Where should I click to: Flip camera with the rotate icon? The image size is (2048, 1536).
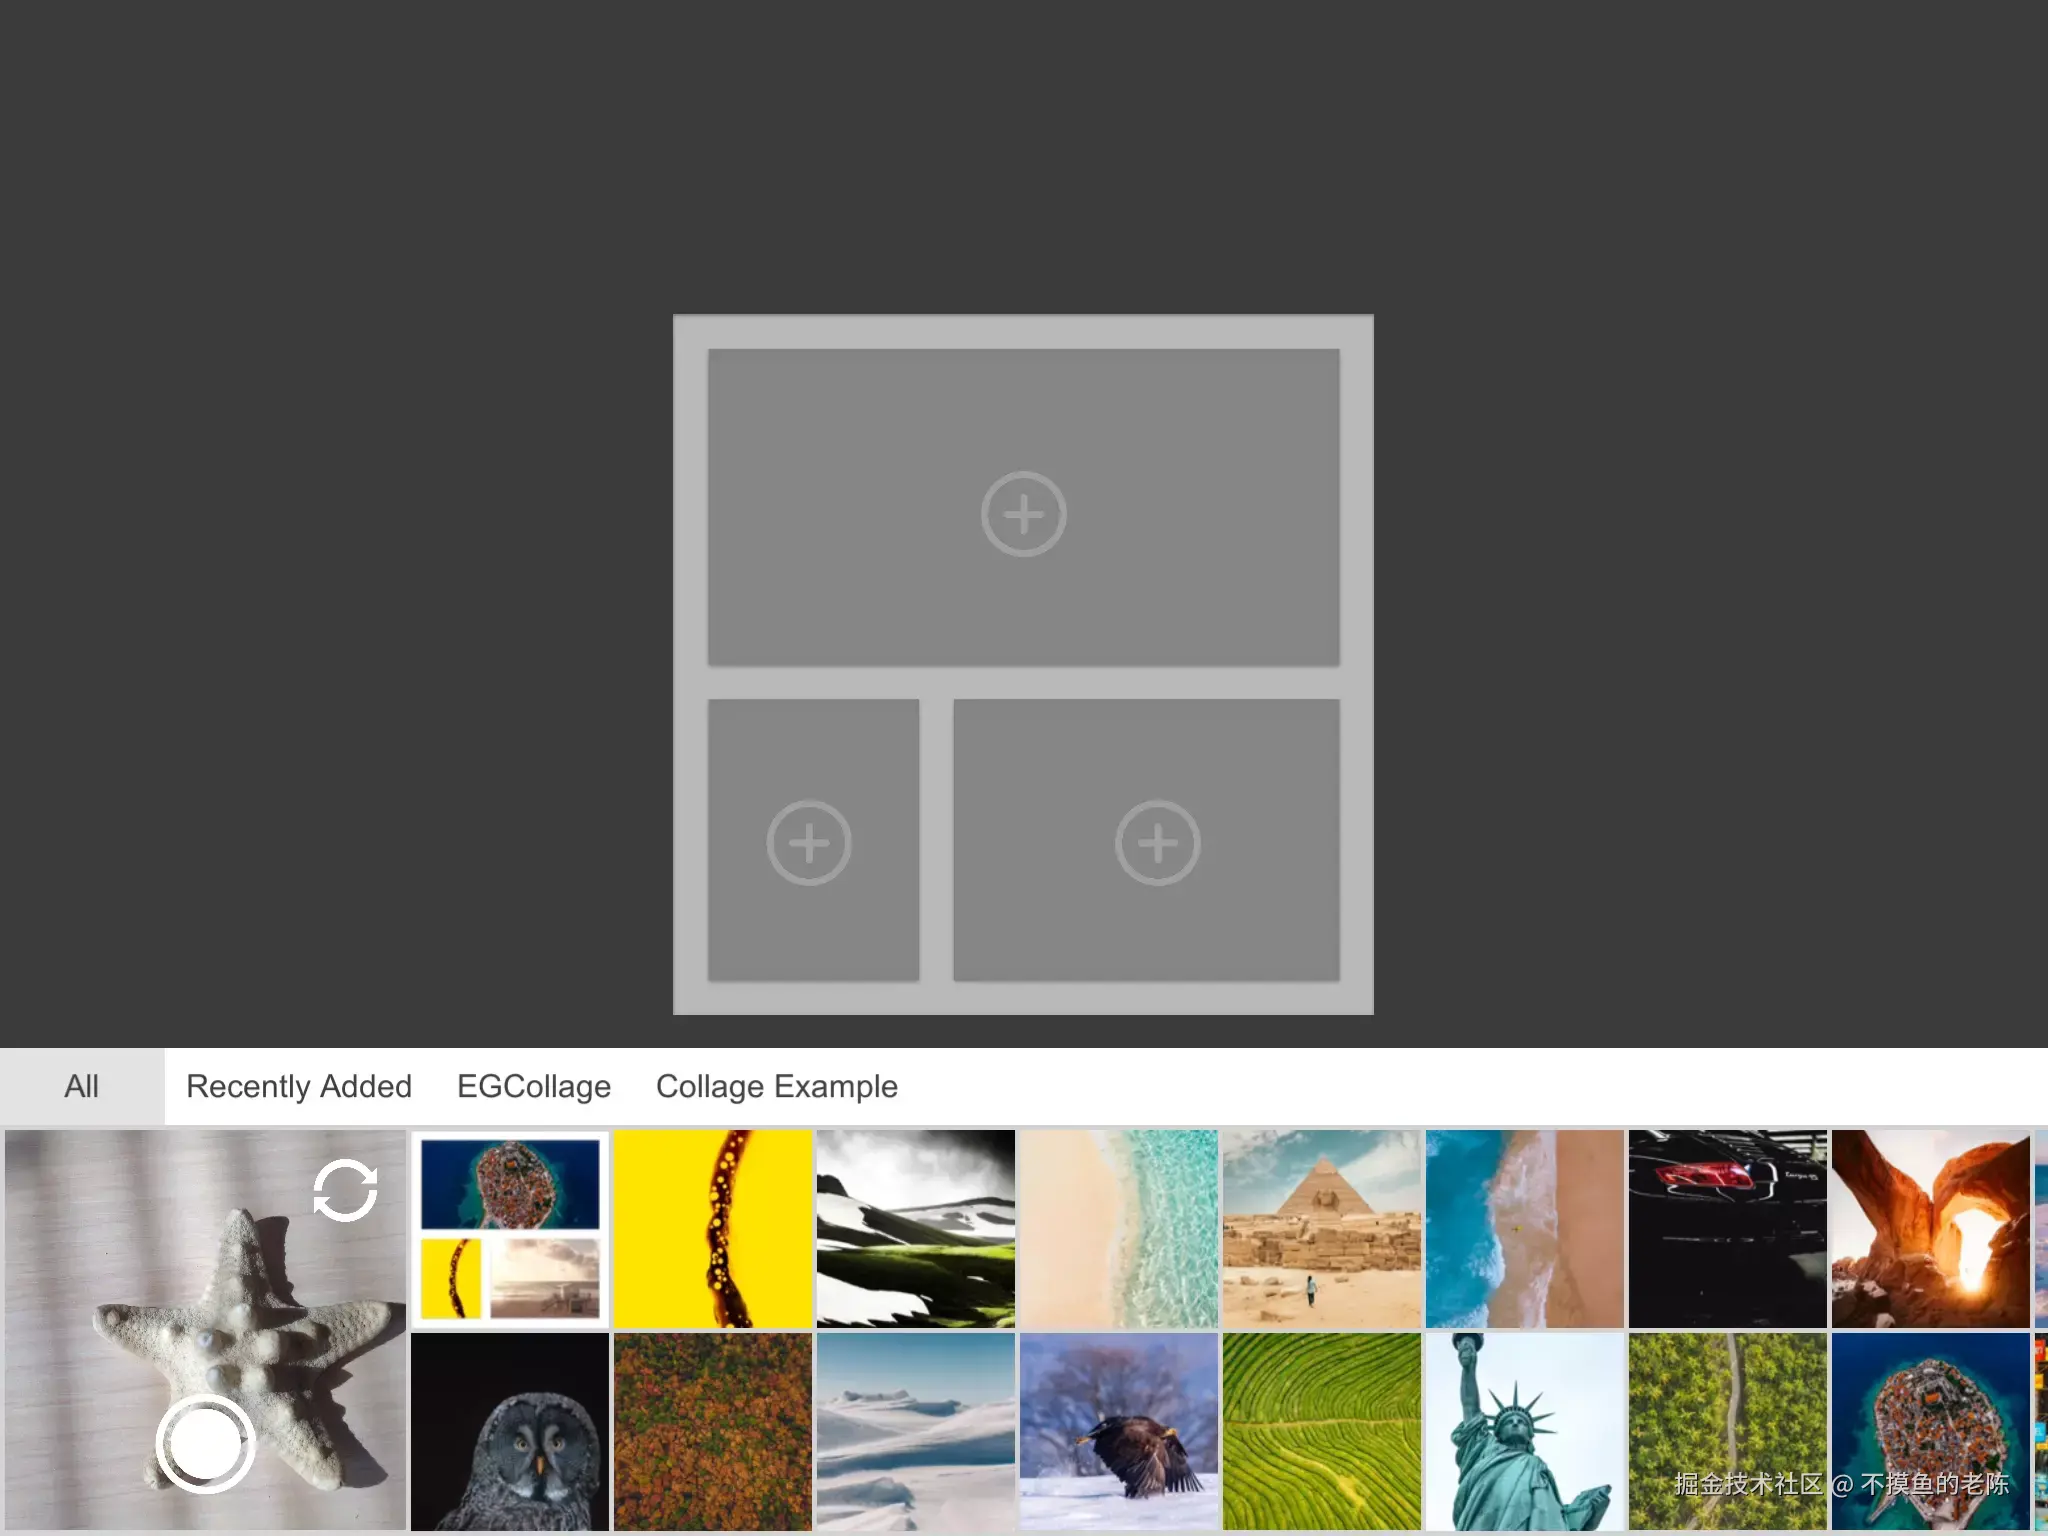tap(345, 1191)
